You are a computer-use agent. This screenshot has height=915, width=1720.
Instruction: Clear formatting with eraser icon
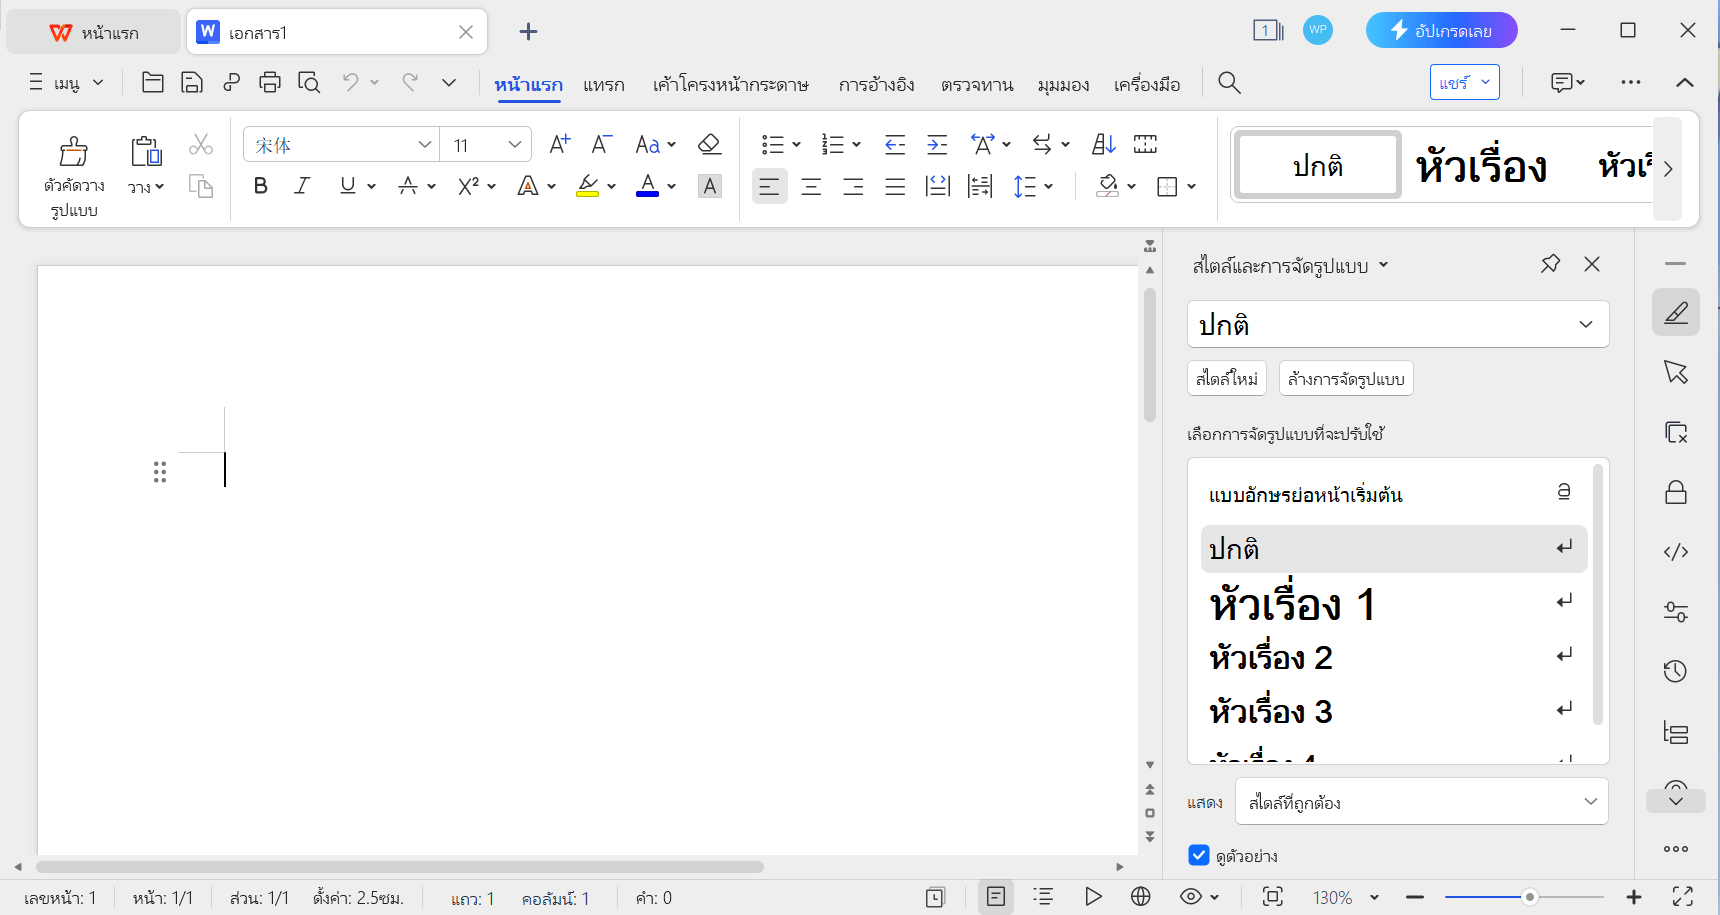pyautogui.click(x=710, y=145)
